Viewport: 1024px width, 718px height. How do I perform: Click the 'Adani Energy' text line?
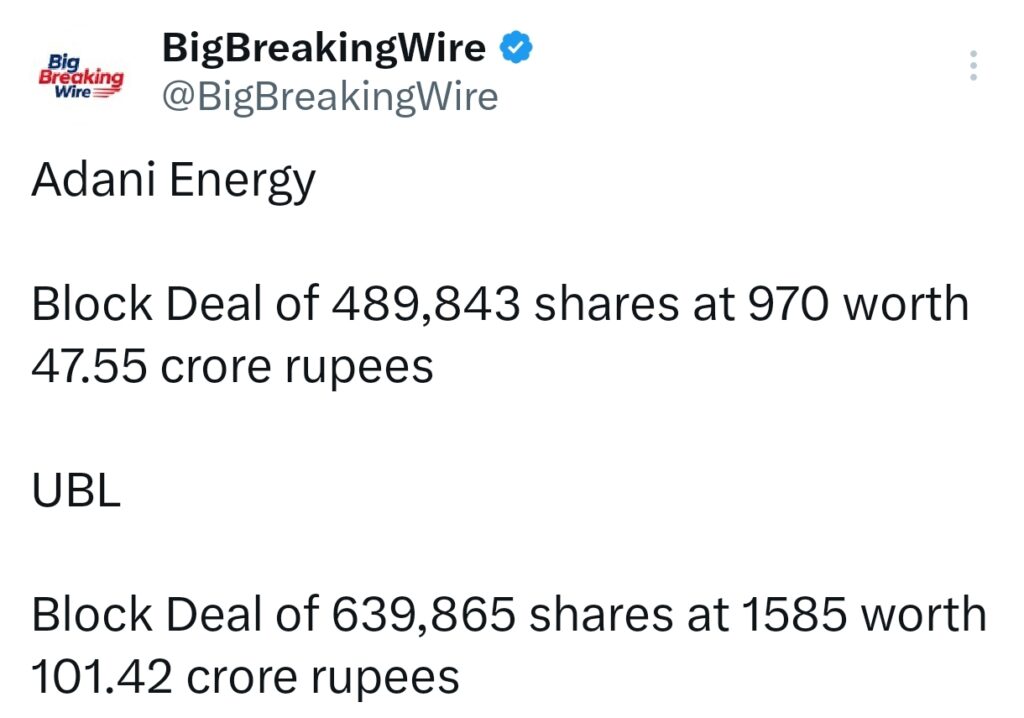tap(173, 180)
